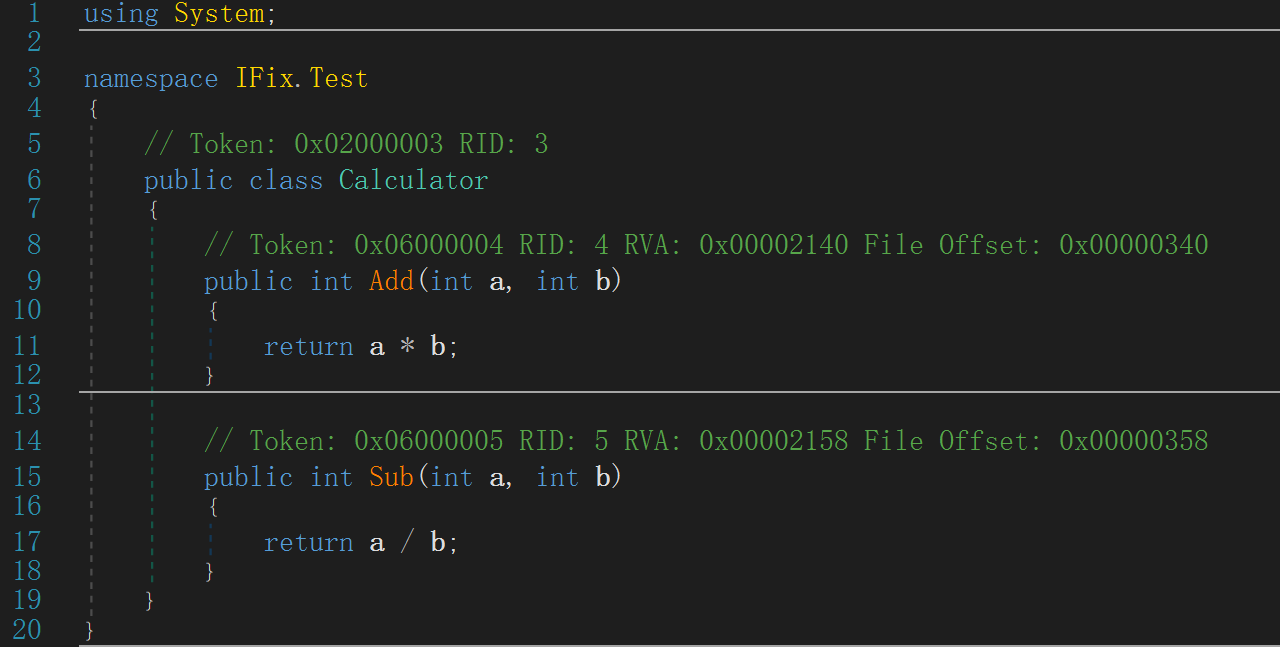Click the Calculator class name
Image resolution: width=1280 pixels, height=647 pixels.
click(x=412, y=180)
